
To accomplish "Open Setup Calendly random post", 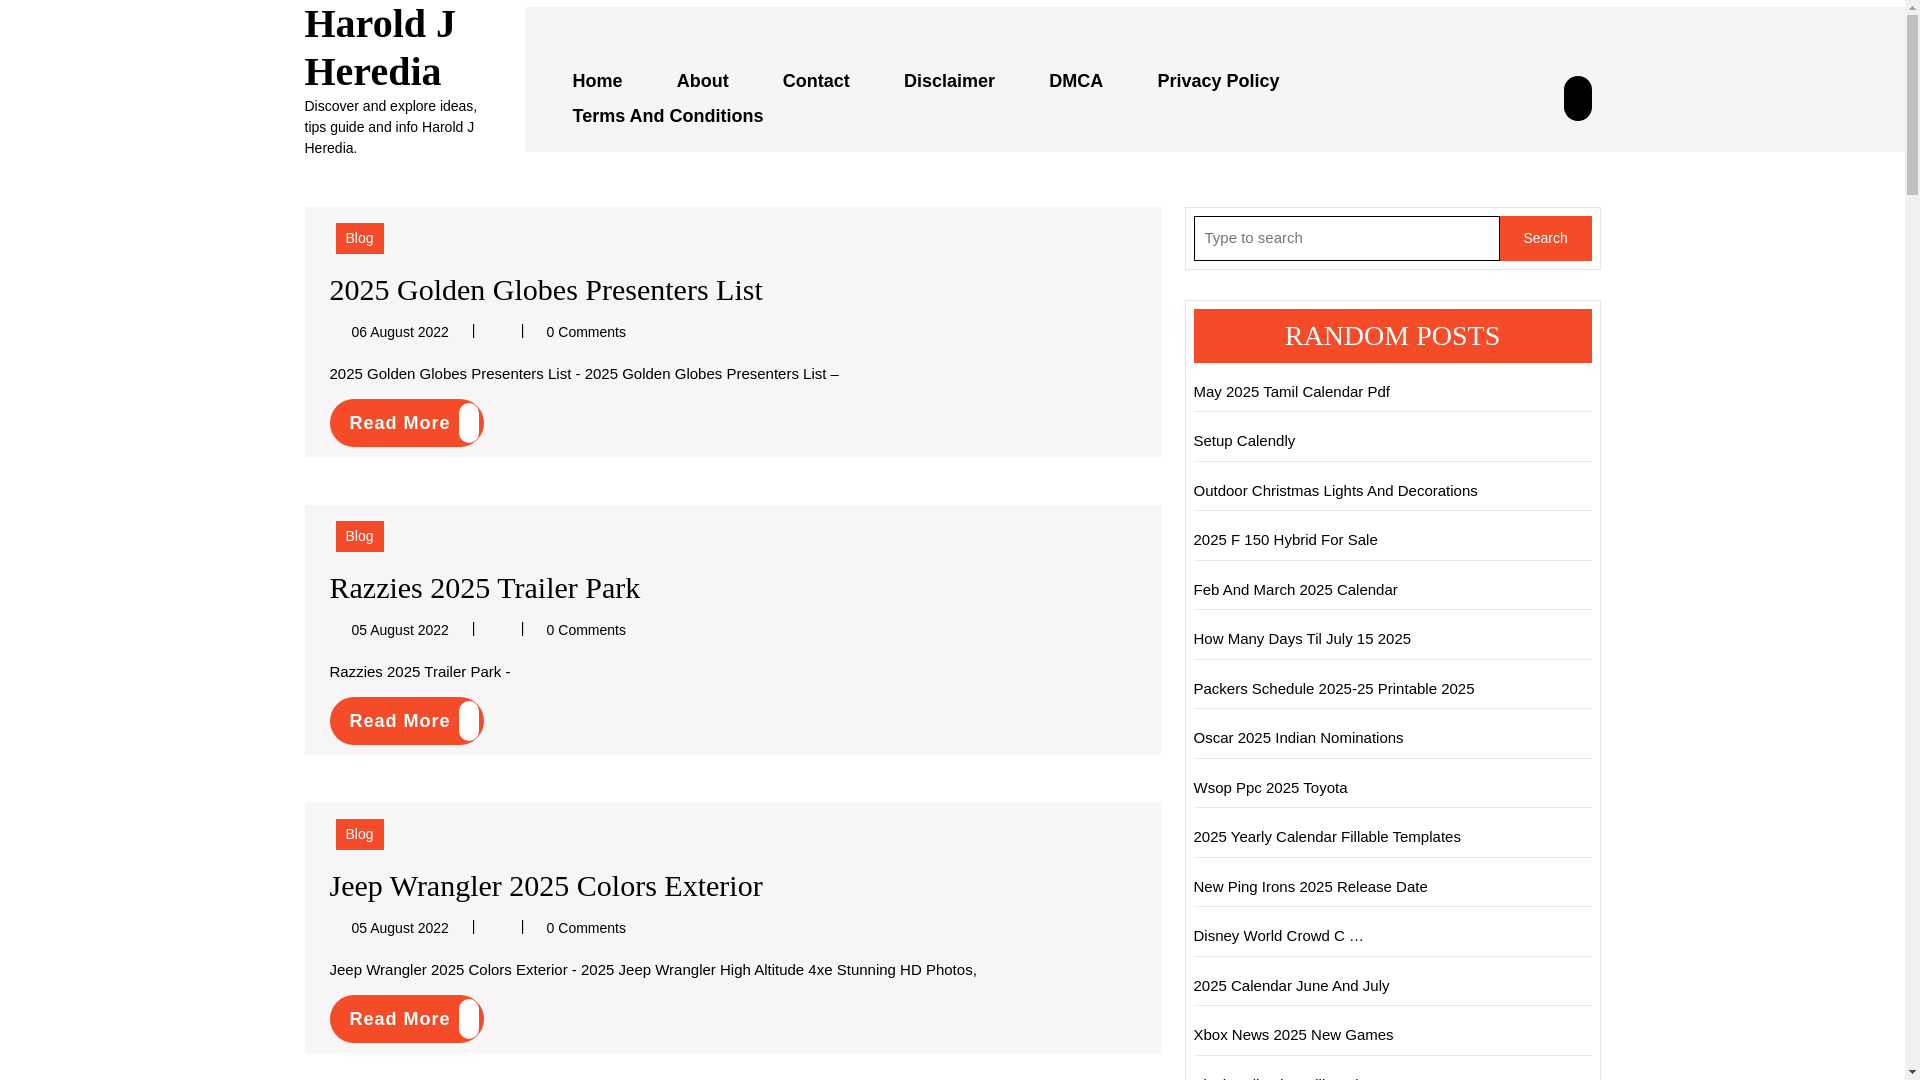I will [x=1244, y=441].
